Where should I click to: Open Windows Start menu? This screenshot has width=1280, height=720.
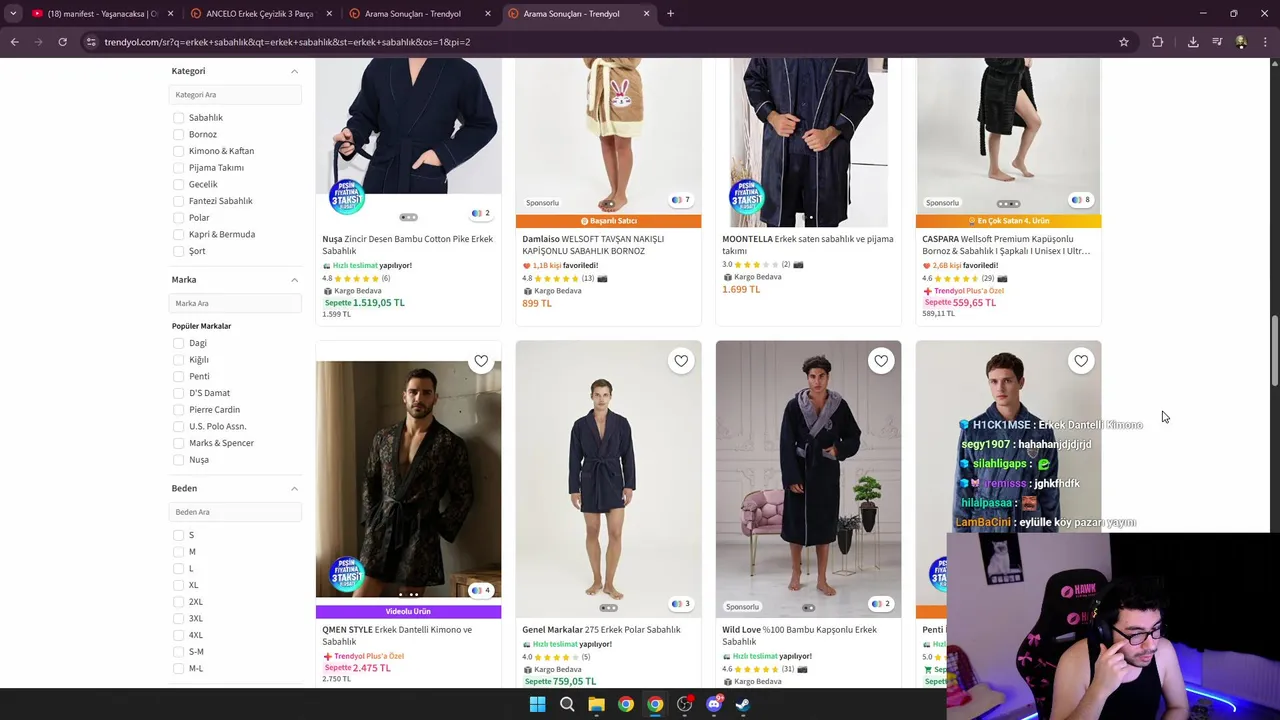tap(537, 704)
